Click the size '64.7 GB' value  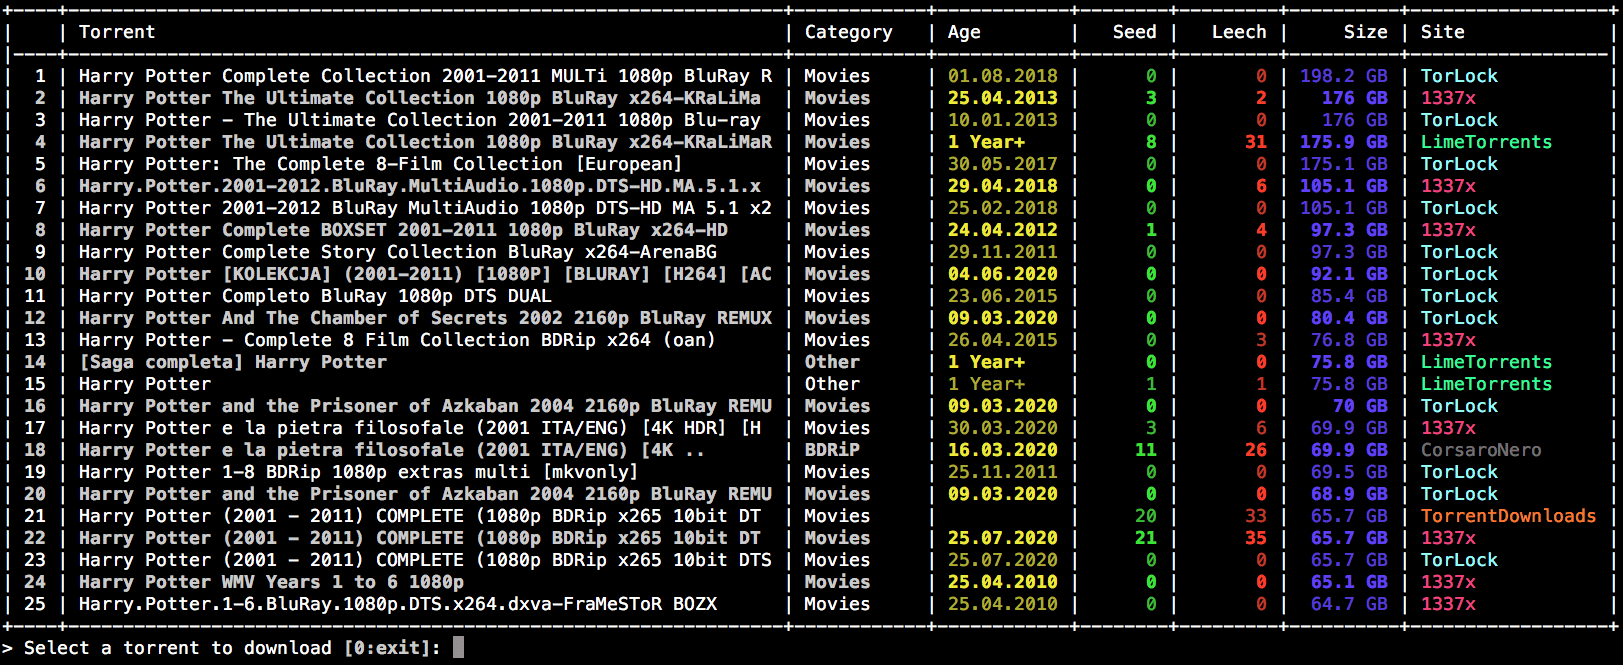(x=1349, y=604)
